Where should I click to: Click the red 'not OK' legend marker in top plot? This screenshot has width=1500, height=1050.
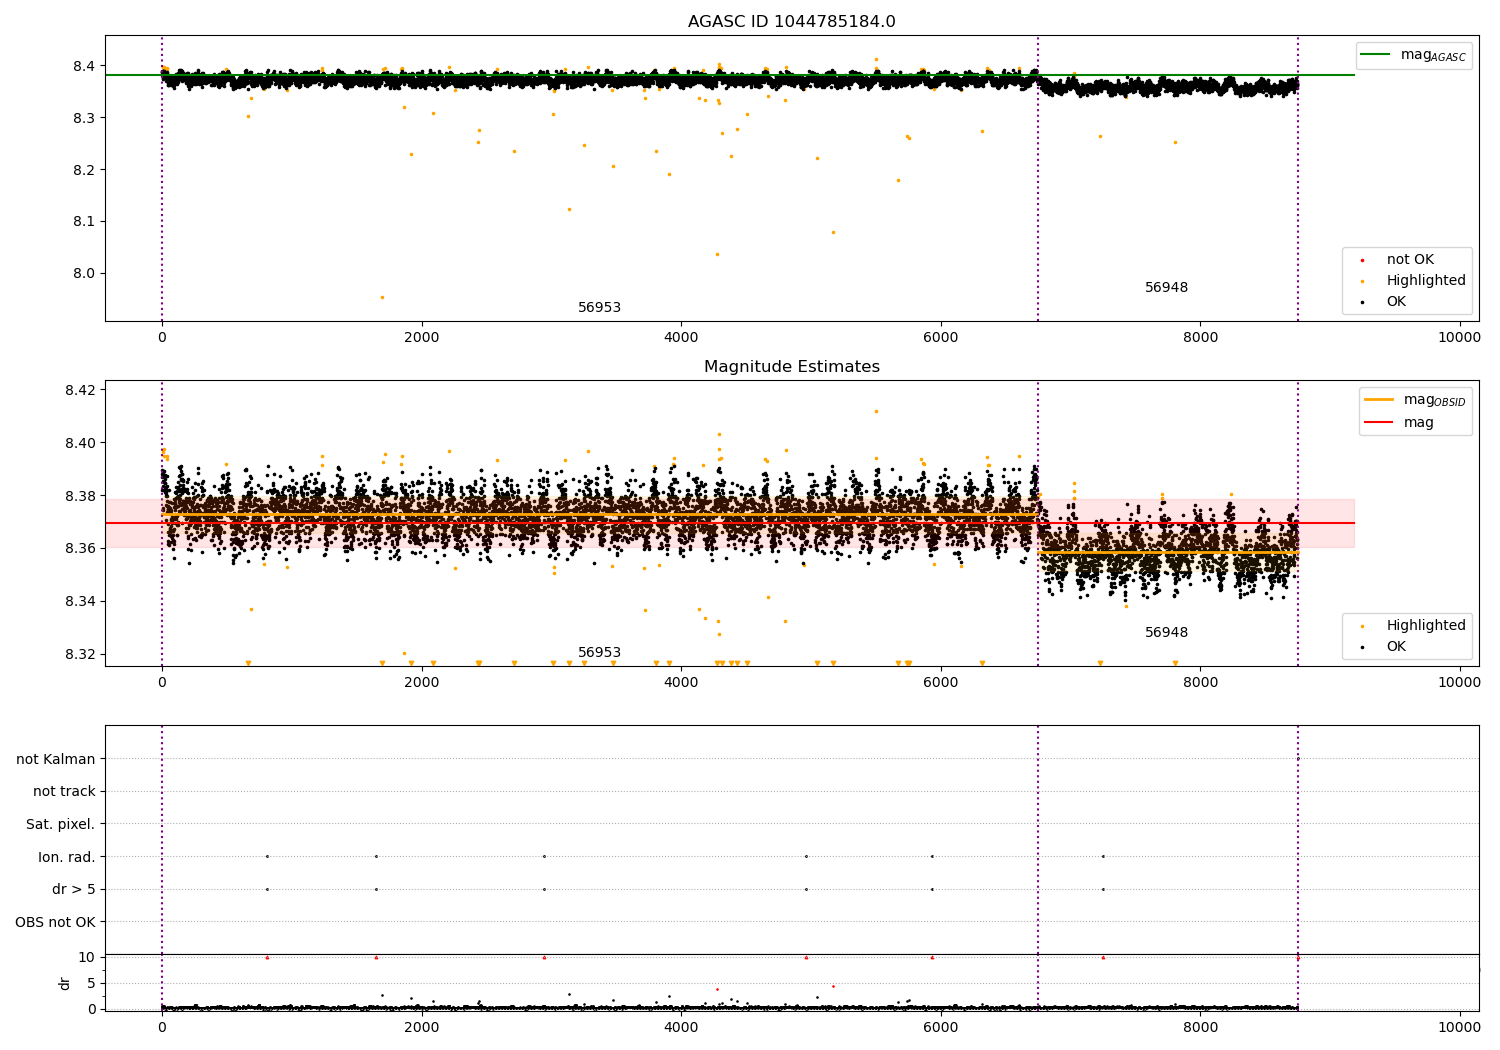pos(1362,260)
